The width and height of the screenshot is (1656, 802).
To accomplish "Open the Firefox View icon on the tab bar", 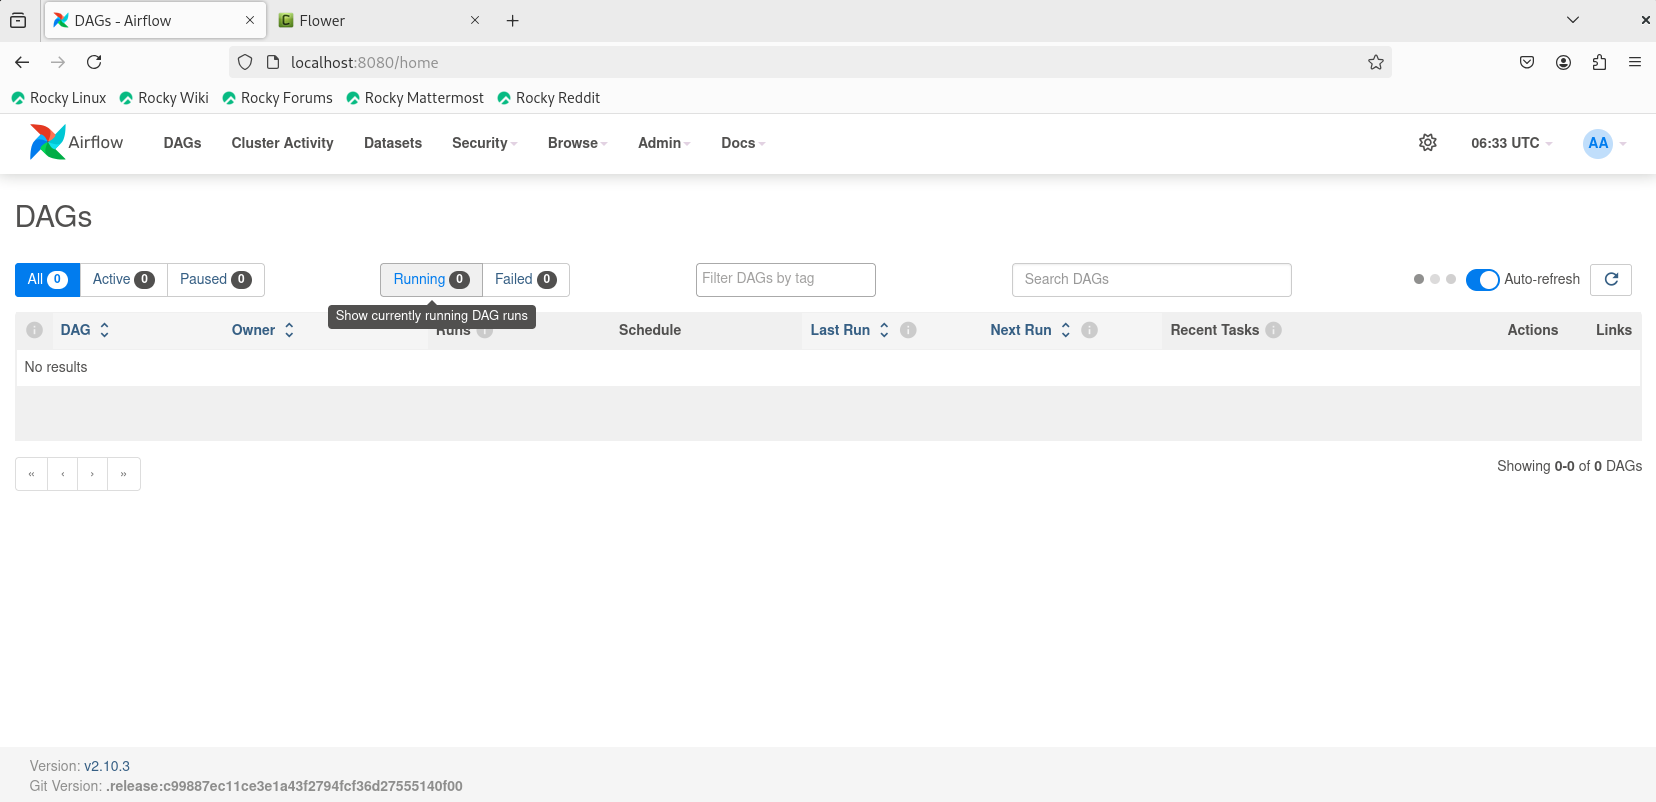I will coord(18,20).
